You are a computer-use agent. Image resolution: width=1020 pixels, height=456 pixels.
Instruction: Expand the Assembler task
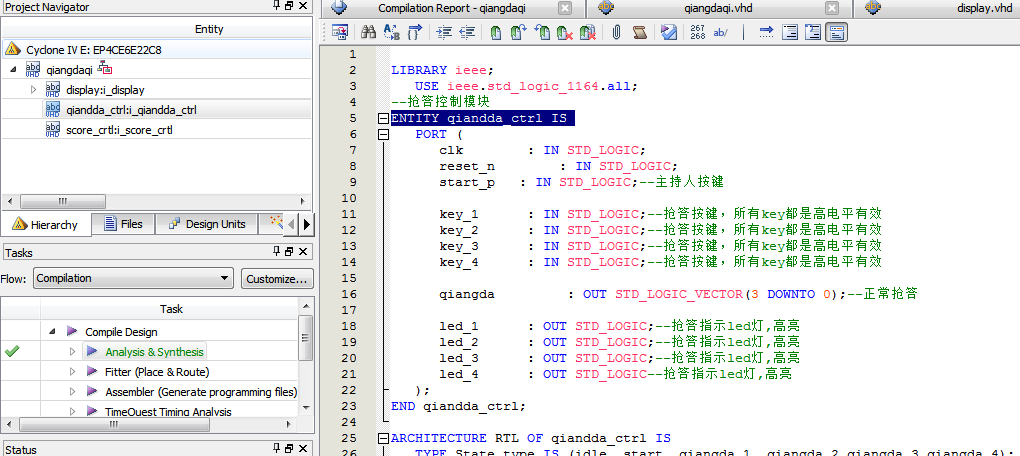click(x=73, y=392)
